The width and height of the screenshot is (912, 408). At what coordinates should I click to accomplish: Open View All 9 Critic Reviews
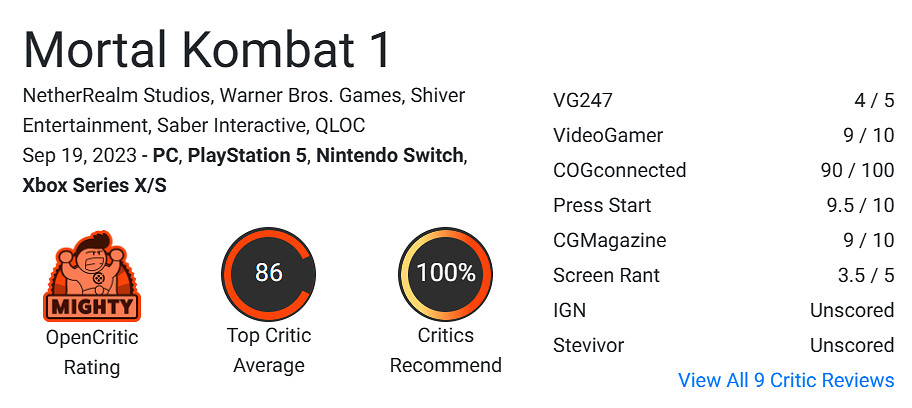786,380
